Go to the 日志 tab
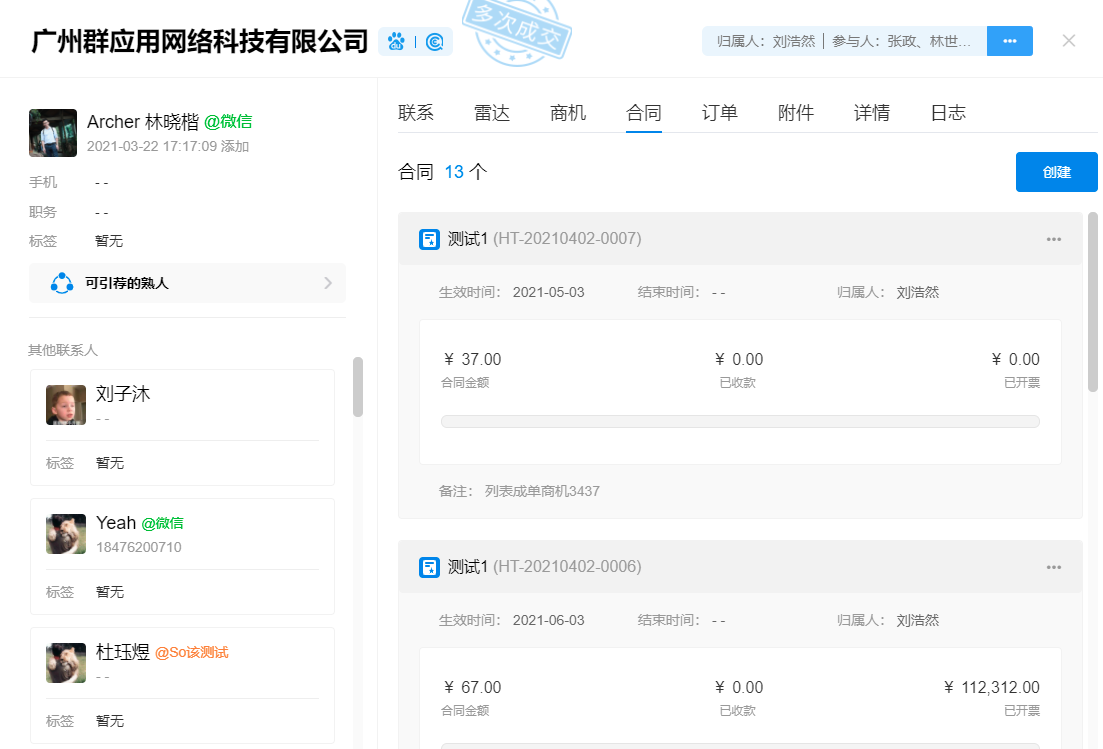 point(948,113)
